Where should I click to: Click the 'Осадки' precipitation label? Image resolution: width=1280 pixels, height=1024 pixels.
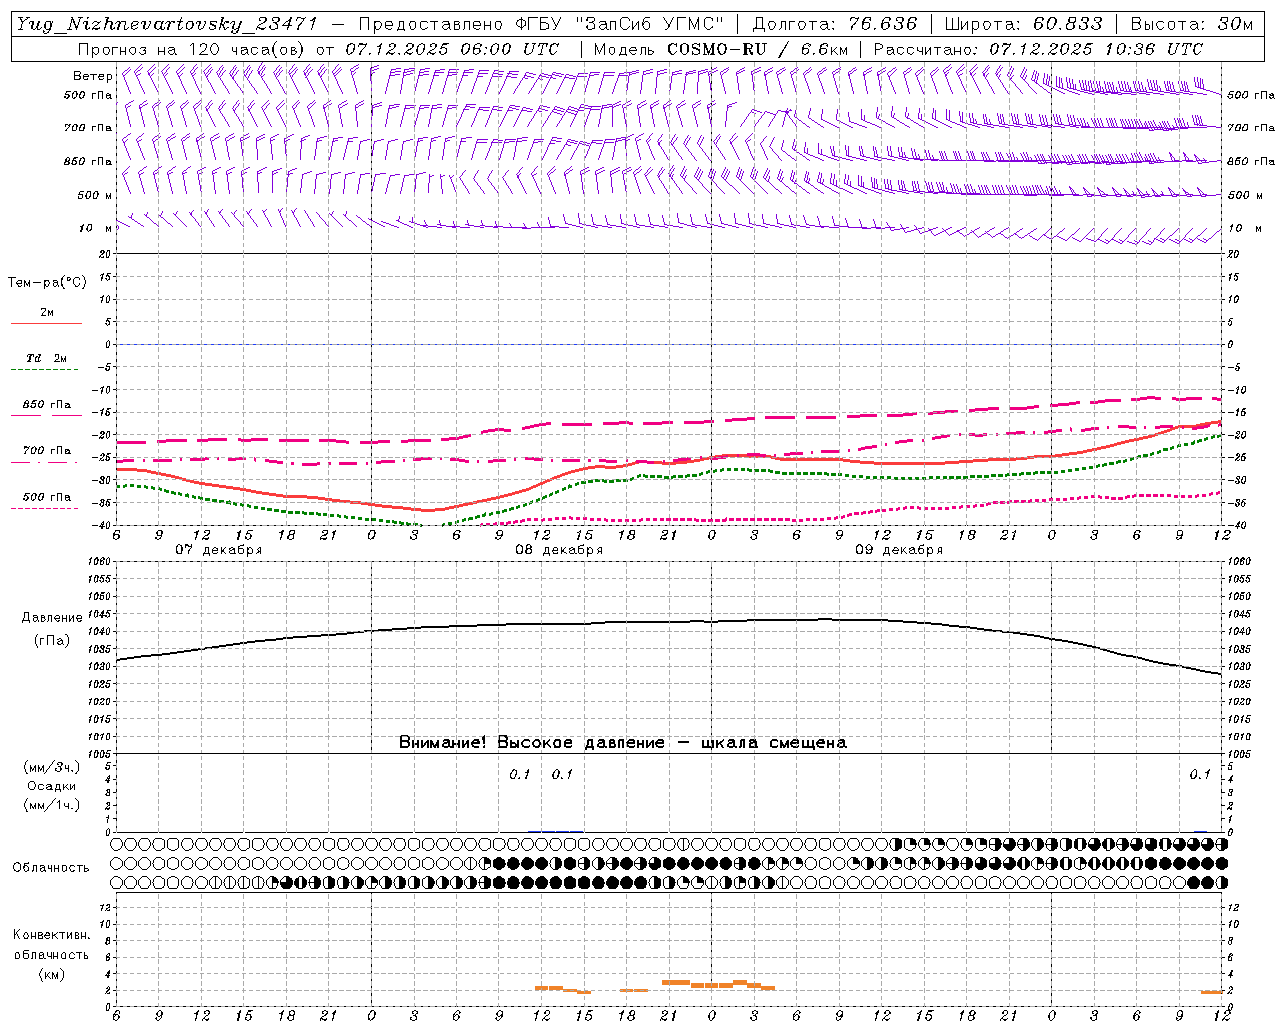[x=51, y=786]
